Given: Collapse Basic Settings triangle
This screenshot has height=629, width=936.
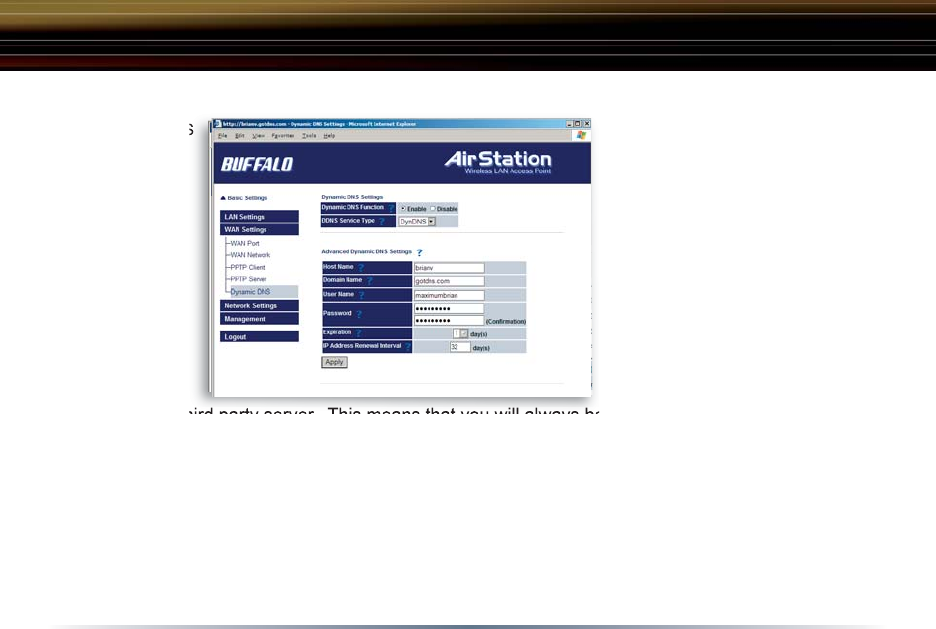Looking at the screenshot, I should point(223,198).
